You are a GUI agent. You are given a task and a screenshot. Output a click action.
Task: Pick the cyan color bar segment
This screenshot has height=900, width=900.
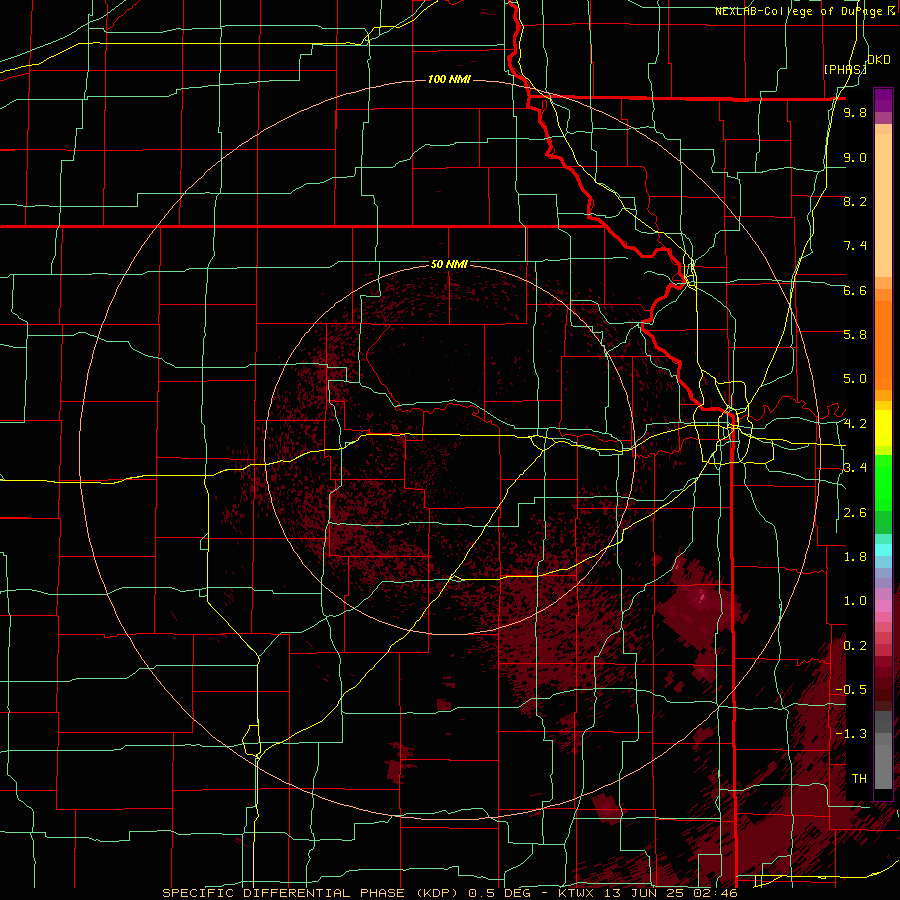tap(883, 549)
